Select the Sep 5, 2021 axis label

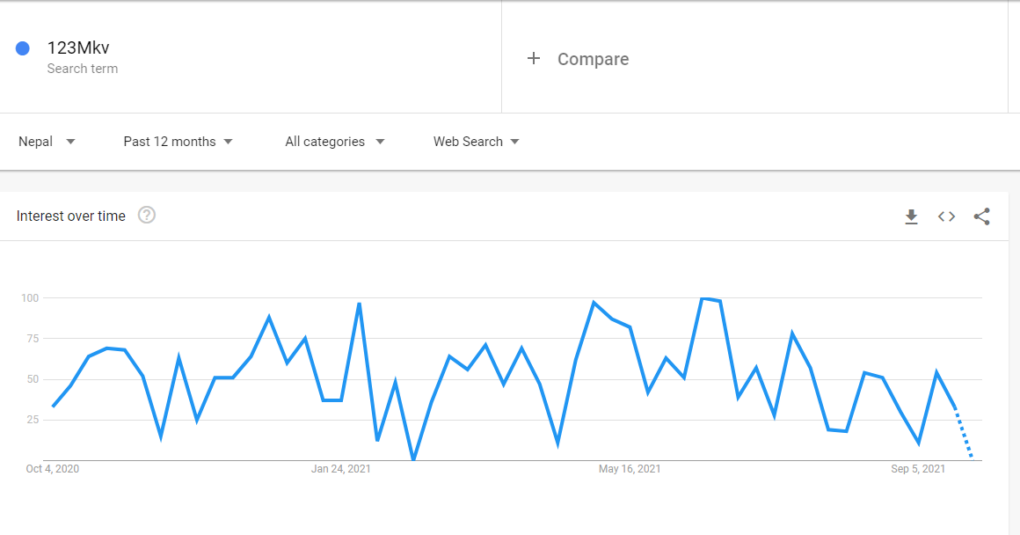tap(918, 469)
